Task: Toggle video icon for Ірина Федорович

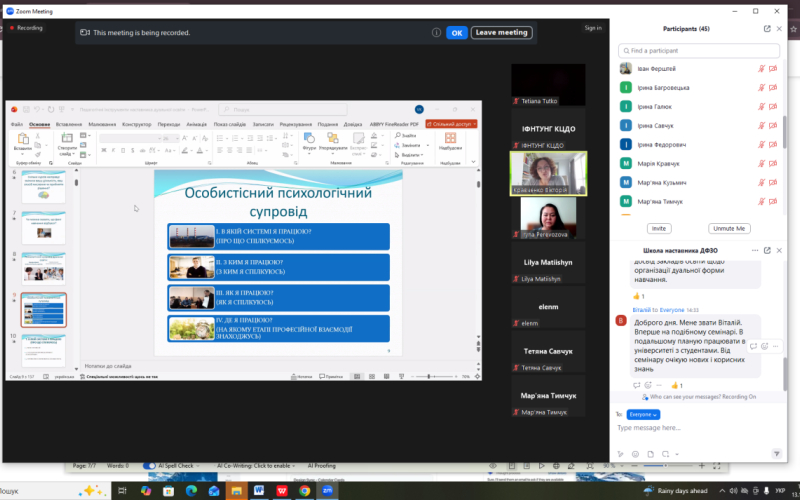Action: (x=773, y=145)
